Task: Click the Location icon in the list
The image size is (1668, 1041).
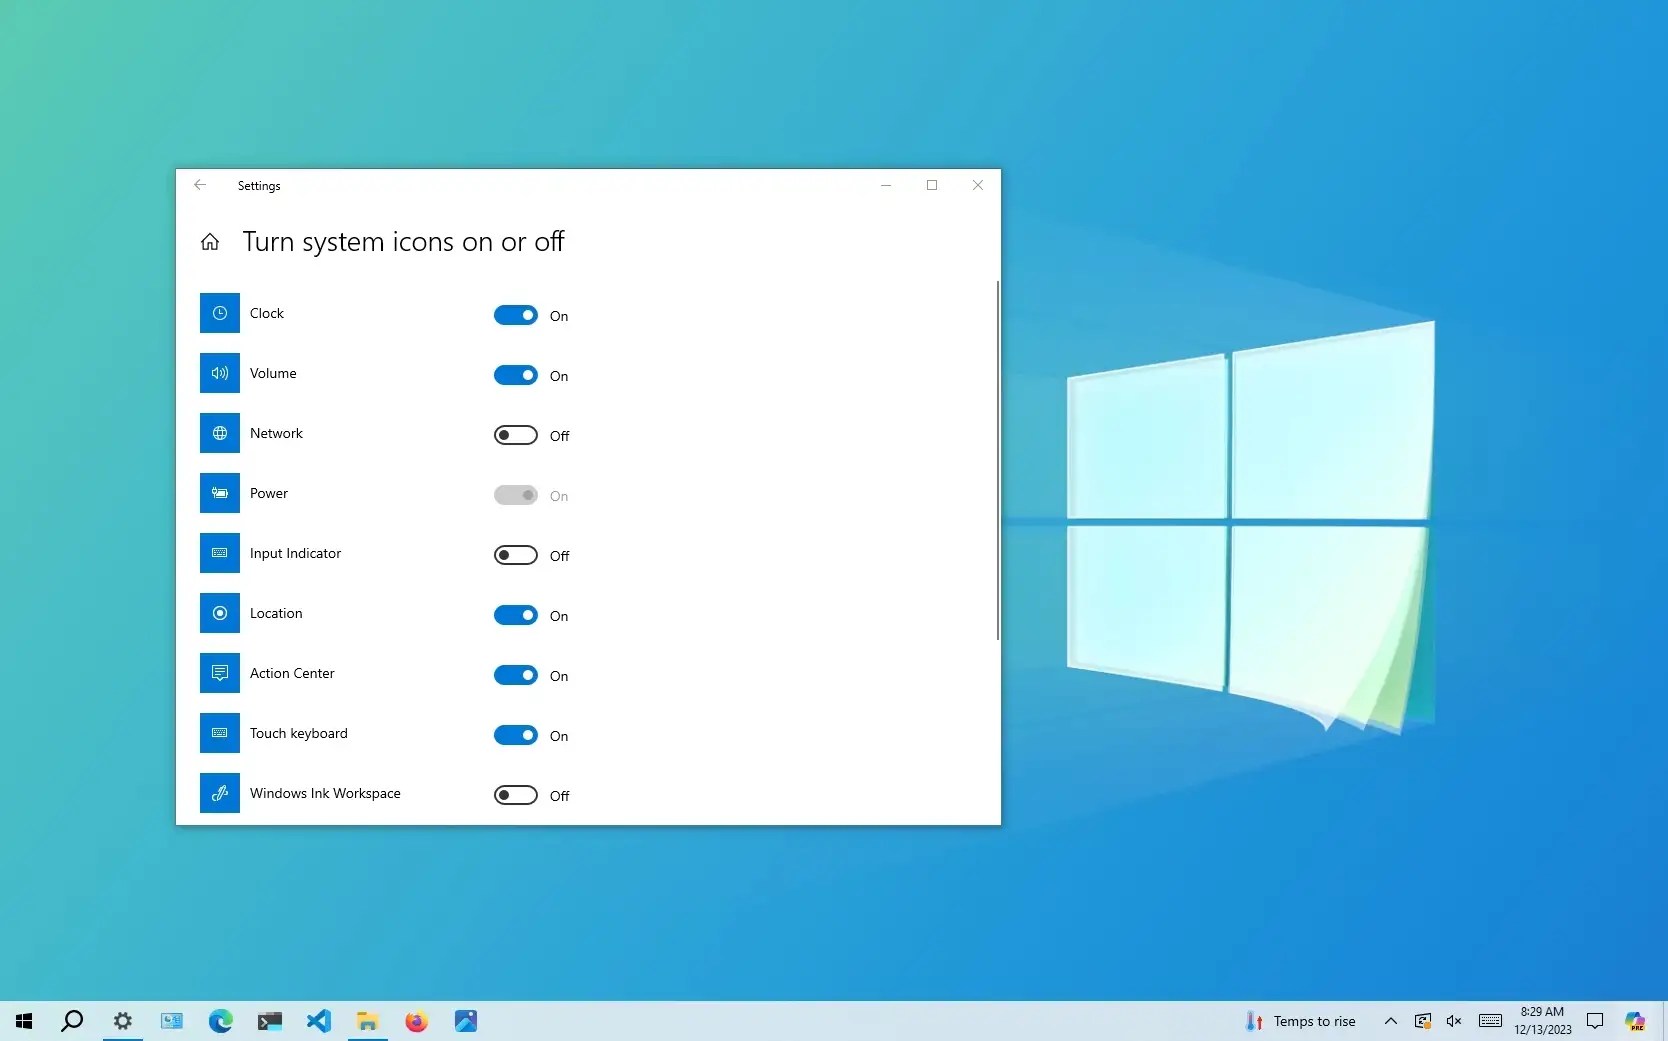Action: click(220, 613)
